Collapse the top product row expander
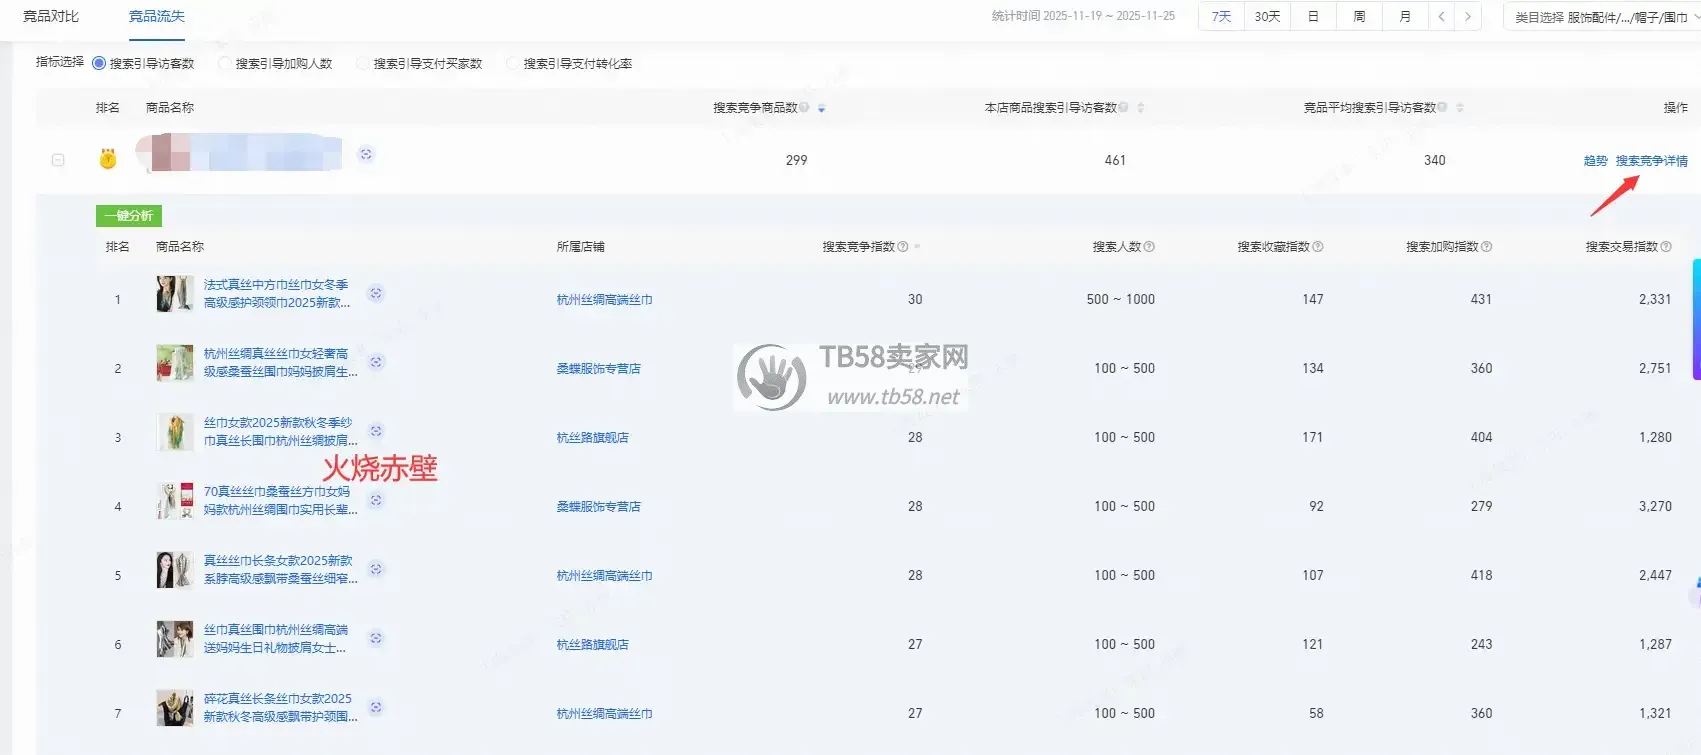The image size is (1701, 755). (x=58, y=160)
